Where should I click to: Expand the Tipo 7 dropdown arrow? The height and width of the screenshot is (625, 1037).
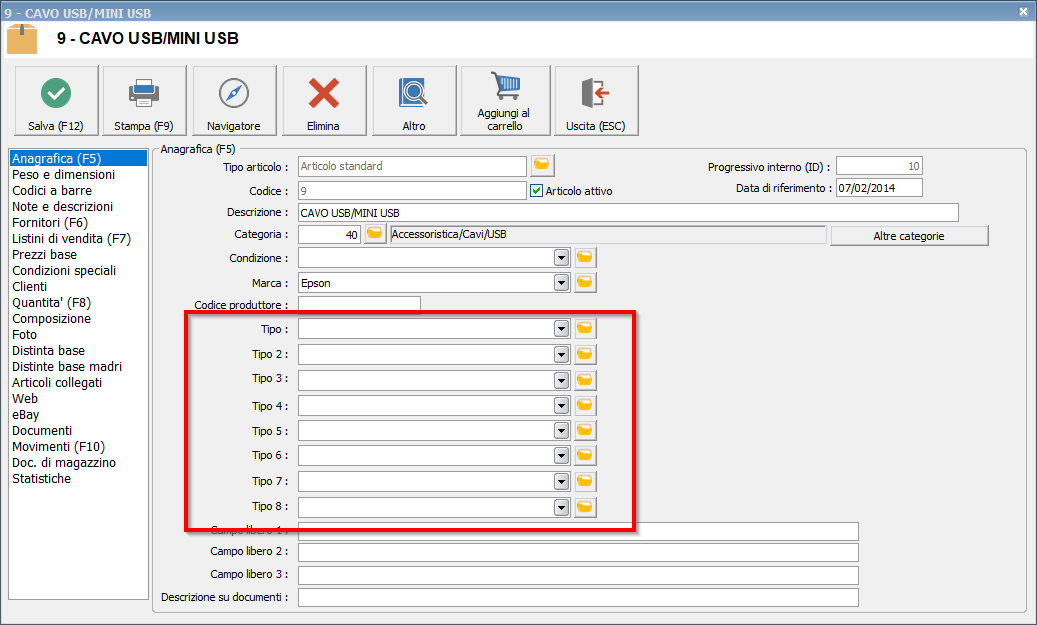click(561, 481)
